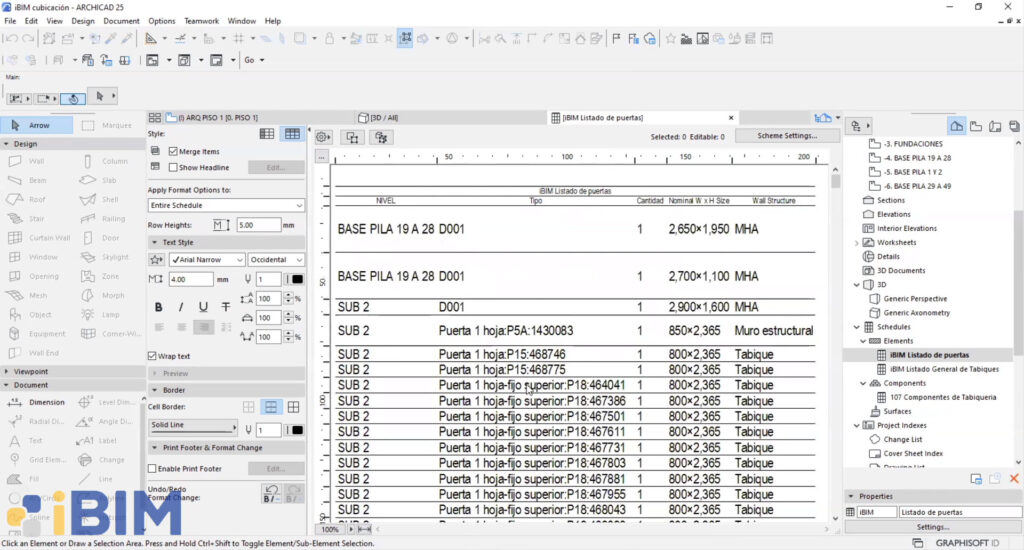This screenshot has height=550, width=1024.
Task: Open iBIM Listado General de Tabiques schedule
Action: click(944, 369)
